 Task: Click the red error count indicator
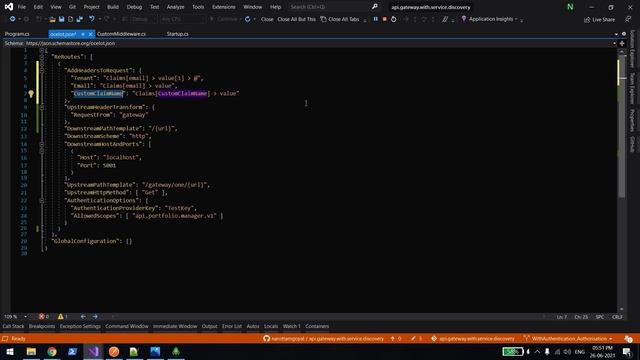coord(44,317)
